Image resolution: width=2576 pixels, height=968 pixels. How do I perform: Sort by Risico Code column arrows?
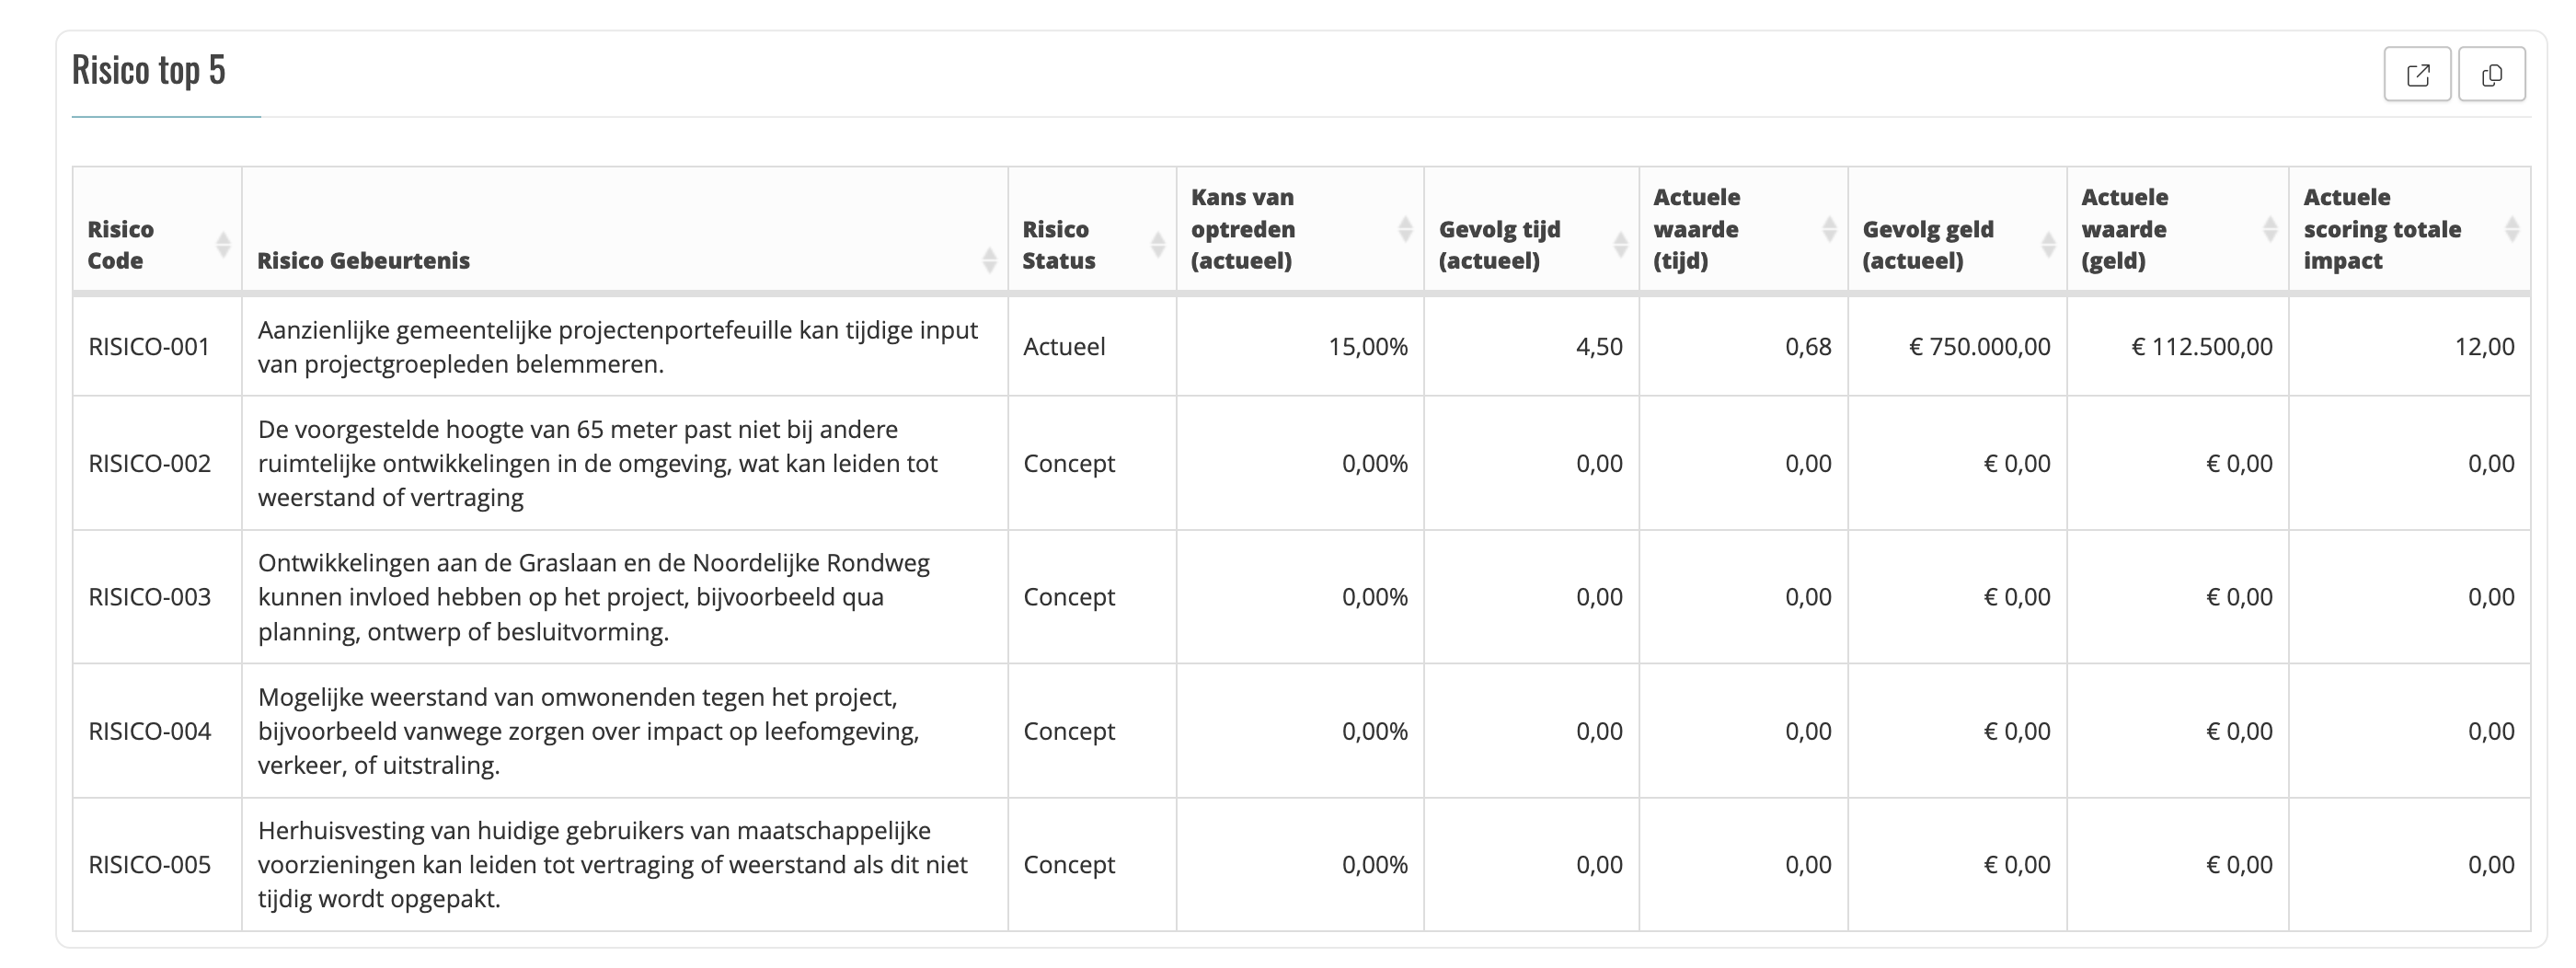223,245
